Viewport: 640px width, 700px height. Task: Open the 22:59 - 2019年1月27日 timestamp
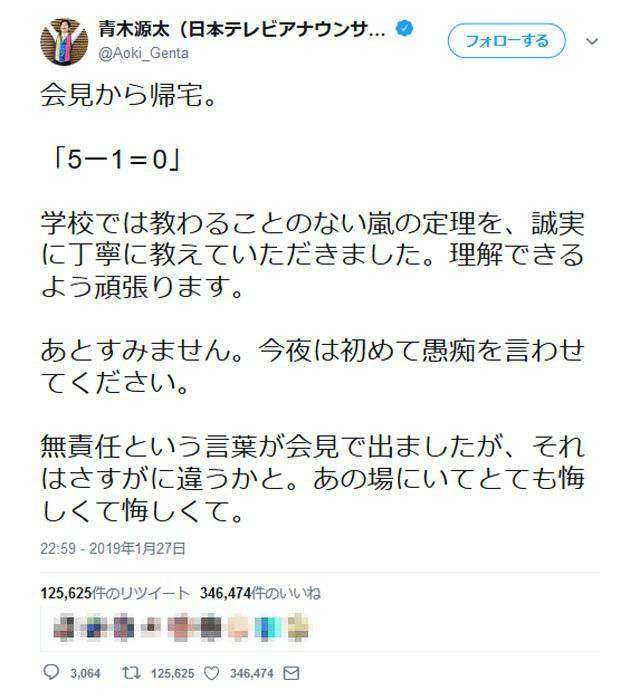click(113, 548)
